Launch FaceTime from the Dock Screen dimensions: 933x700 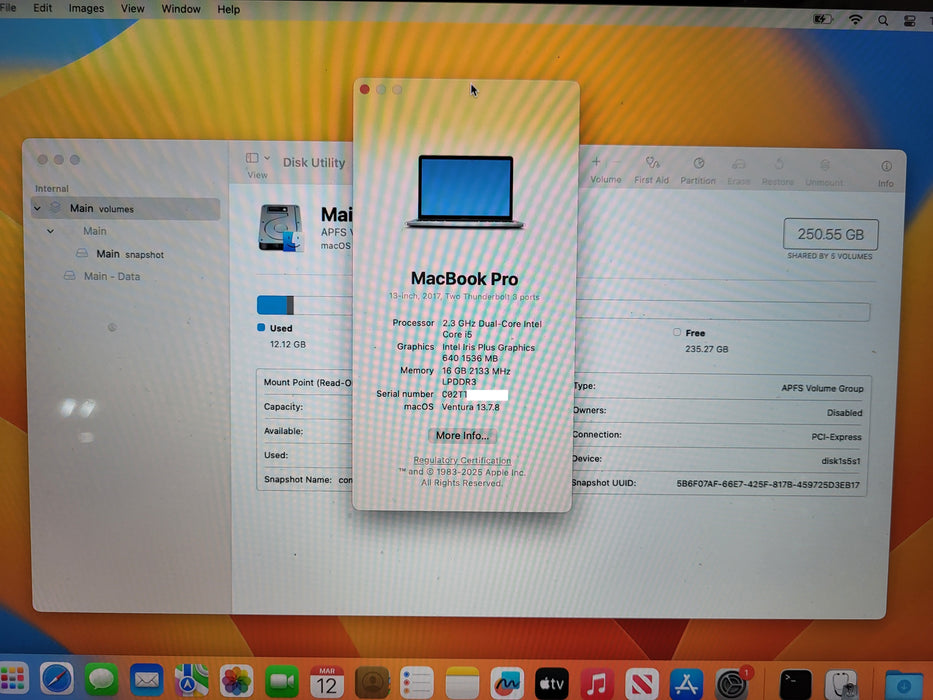point(281,681)
